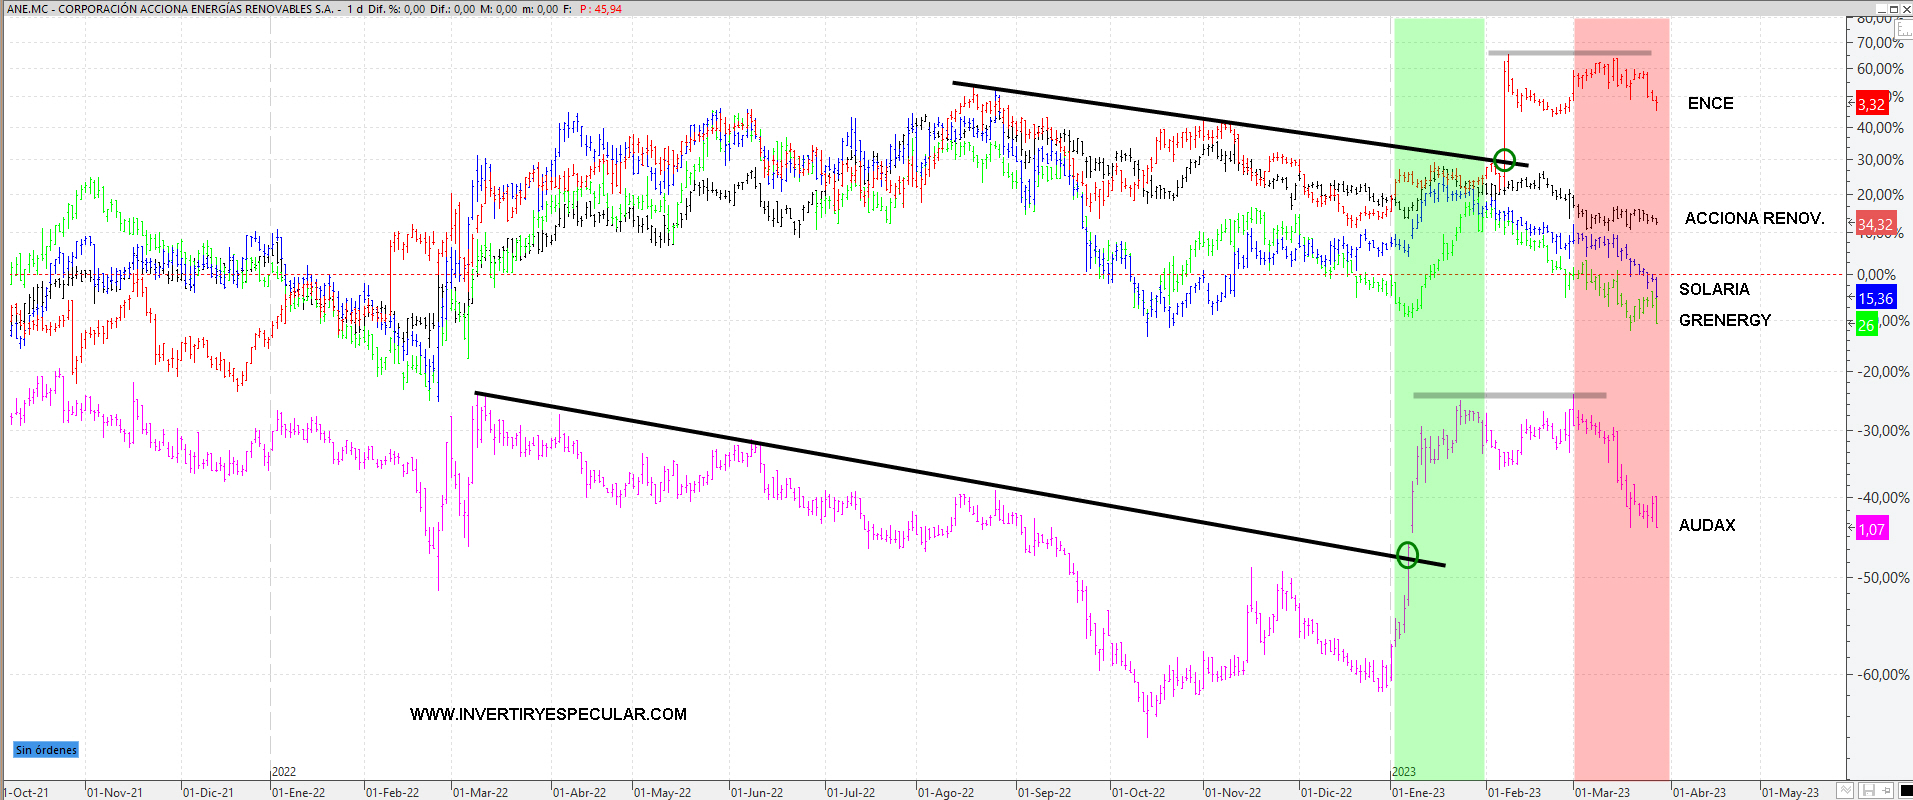Click the 0,00% level on price axis
This screenshot has width=1913, height=800.
tap(1876, 274)
